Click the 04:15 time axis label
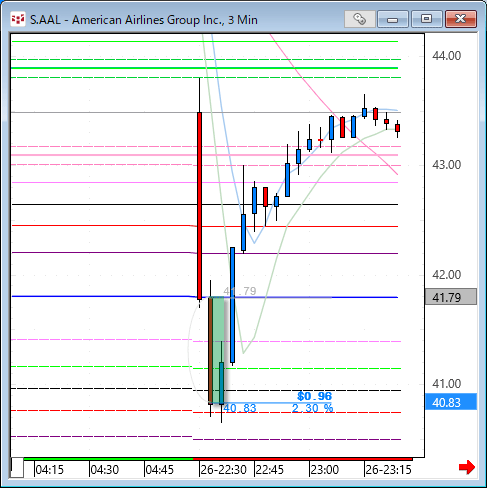Screen dimensions: 487x488 (x=49, y=470)
